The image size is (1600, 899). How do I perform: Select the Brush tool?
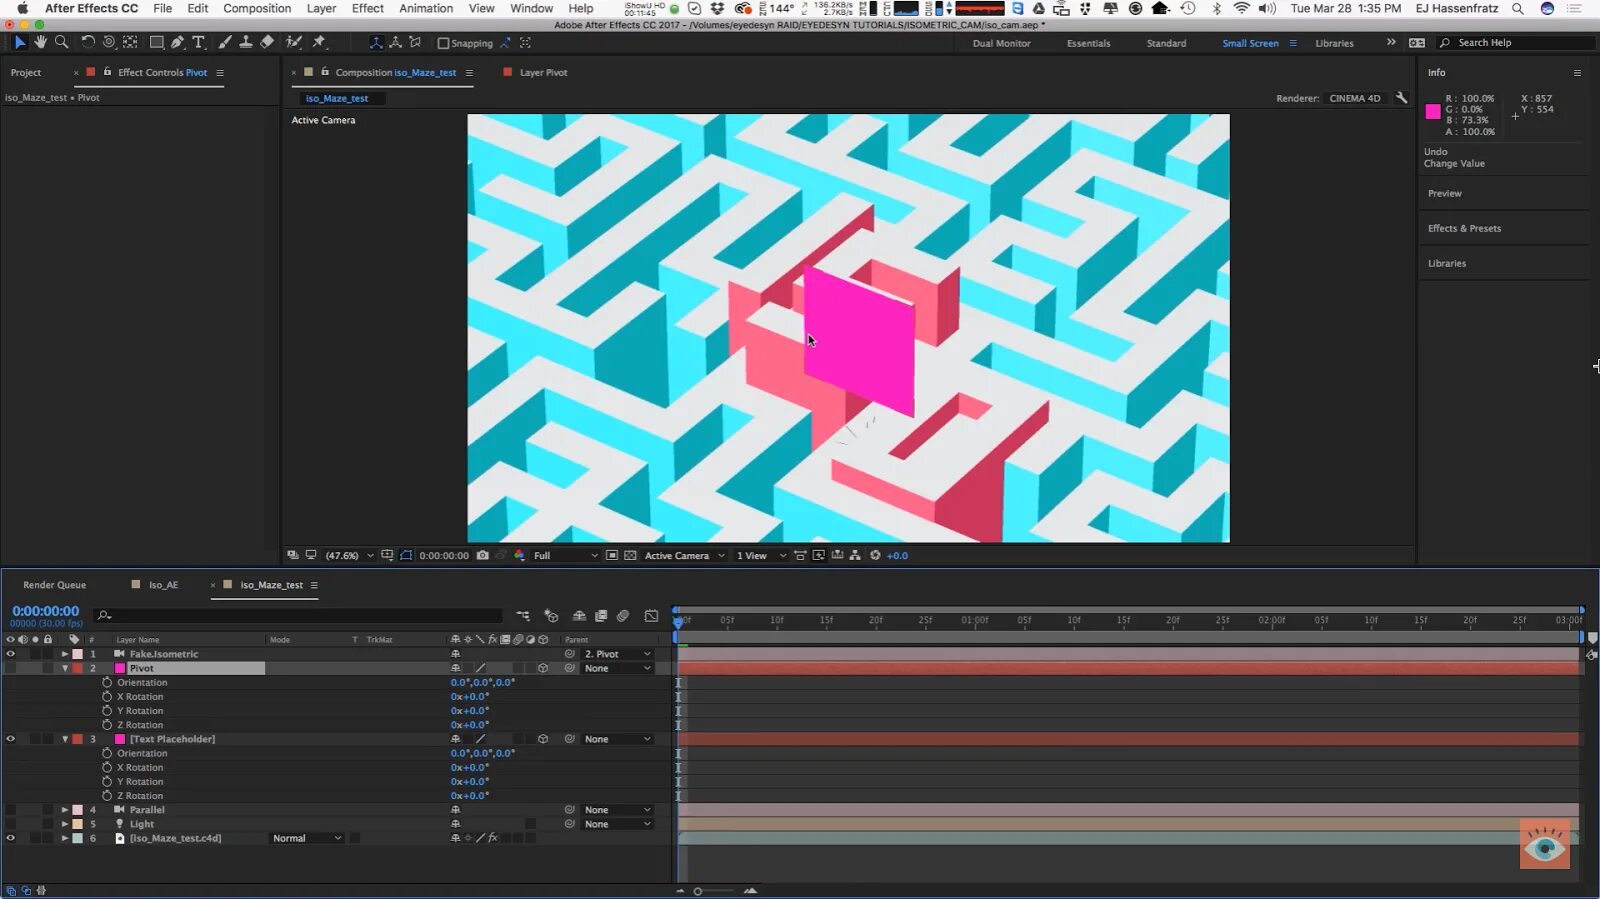coord(225,42)
